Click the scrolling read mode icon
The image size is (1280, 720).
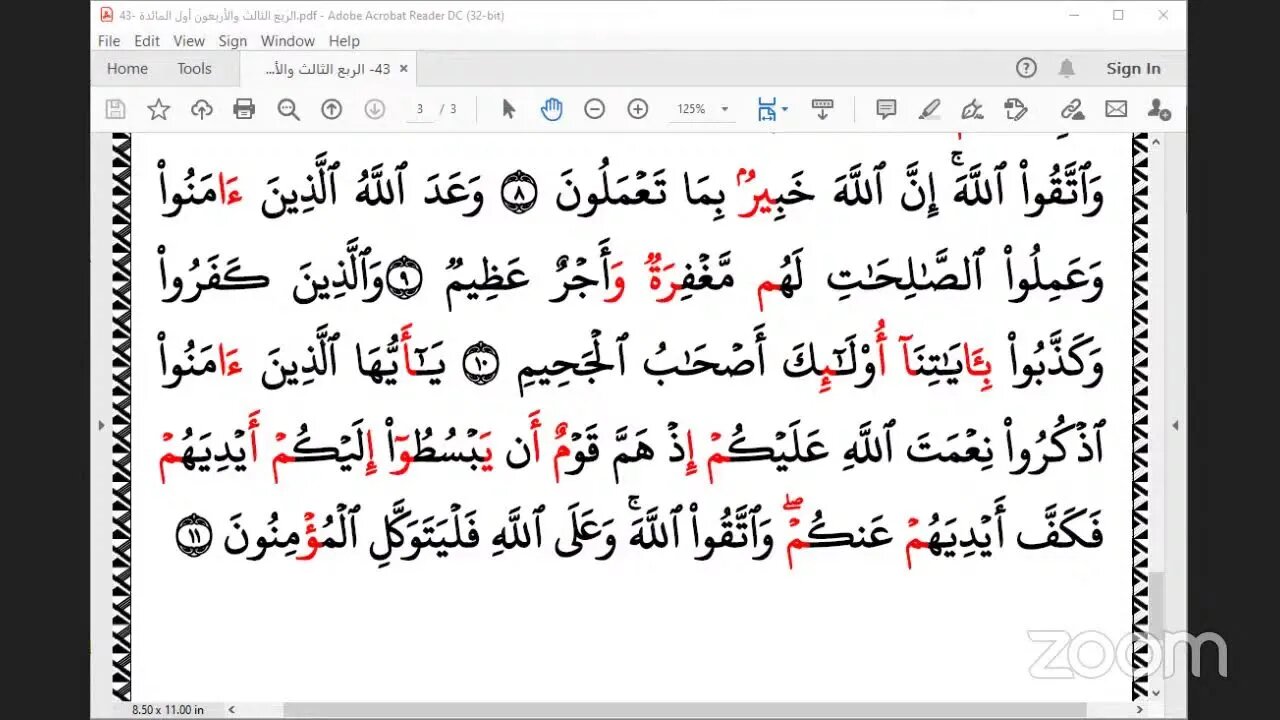point(823,109)
